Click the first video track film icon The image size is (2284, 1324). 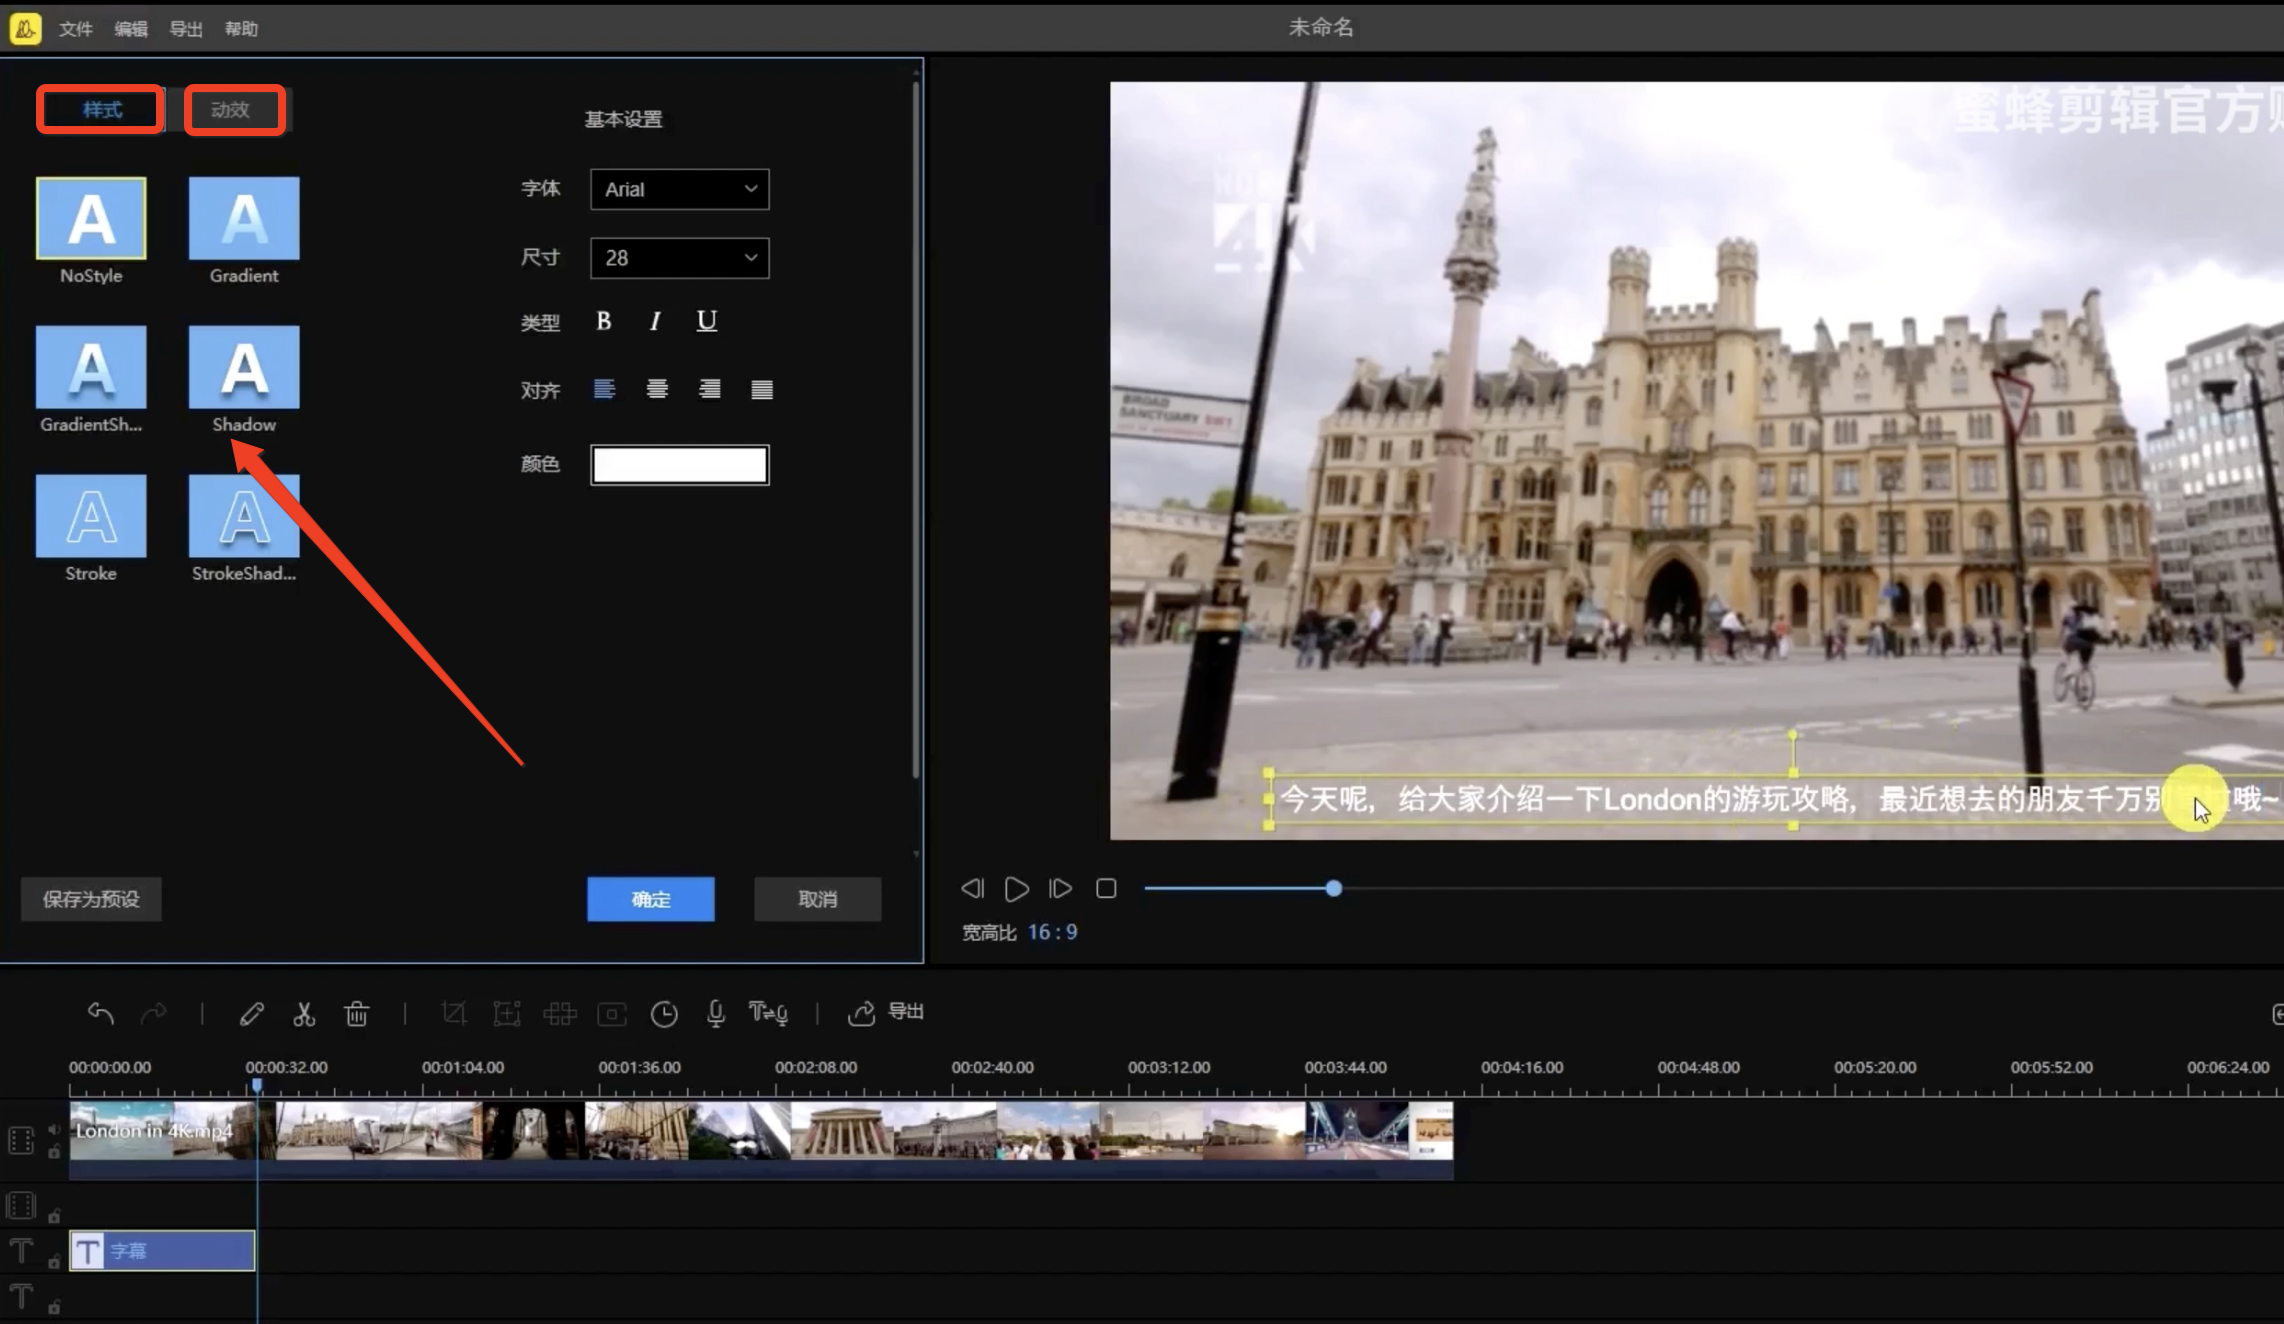(21, 1140)
